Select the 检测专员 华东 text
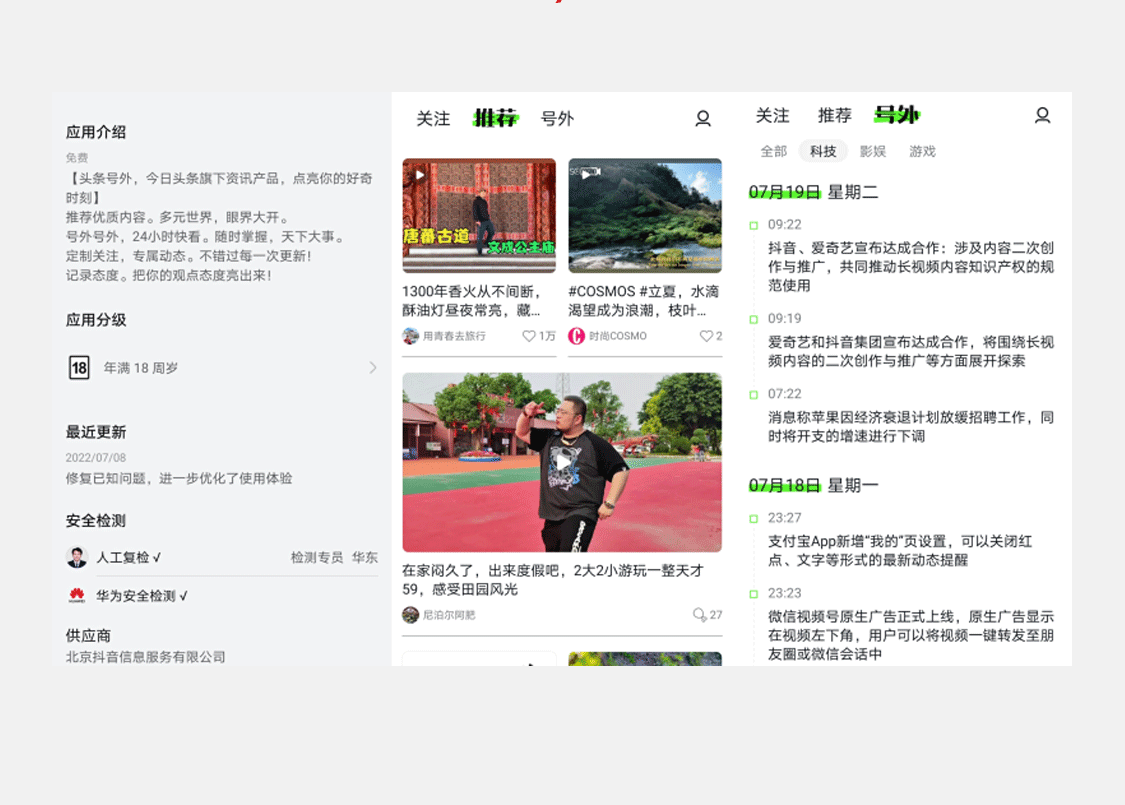 [x=334, y=557]
